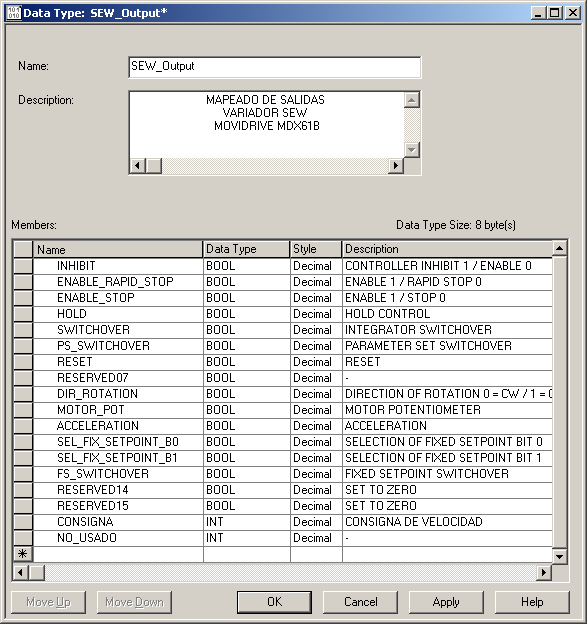Click the FIXED SETPOINT SWITCHOVER description
The height and width of the screenshot is (624, 587).
[447, 474]
